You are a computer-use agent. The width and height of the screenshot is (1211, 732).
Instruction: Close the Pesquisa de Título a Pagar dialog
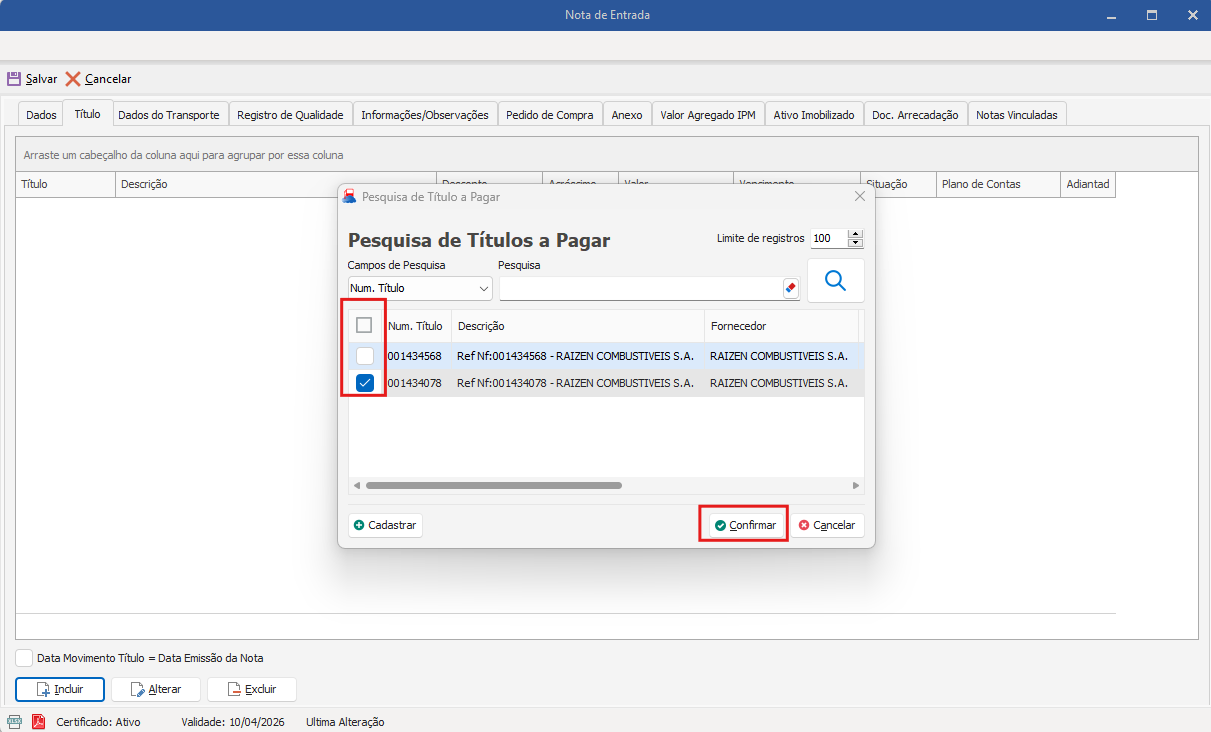(859, 197)
